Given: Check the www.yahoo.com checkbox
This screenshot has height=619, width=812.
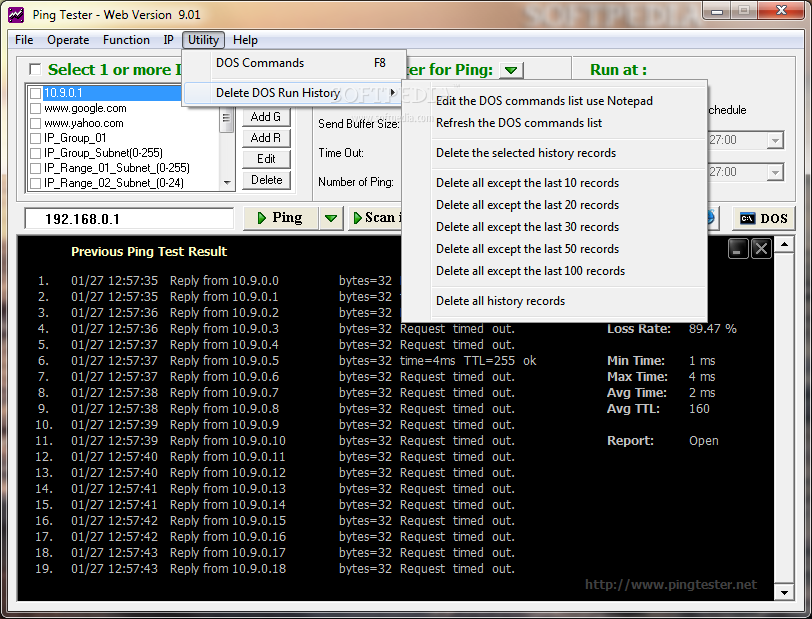Looking at the screenshot, I should (35, 123).
